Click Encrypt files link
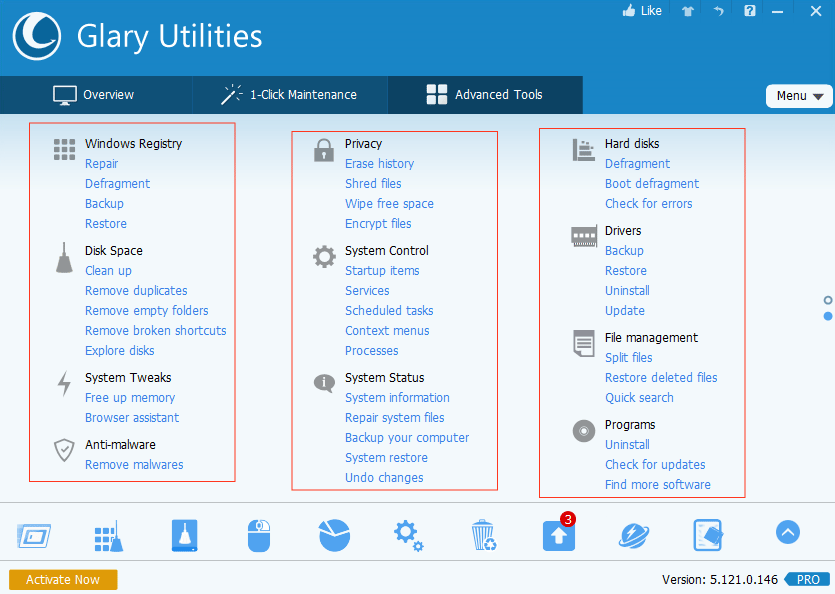Image resolution: width=835 pixels, height=594 pixels. [x=378, y=224]
